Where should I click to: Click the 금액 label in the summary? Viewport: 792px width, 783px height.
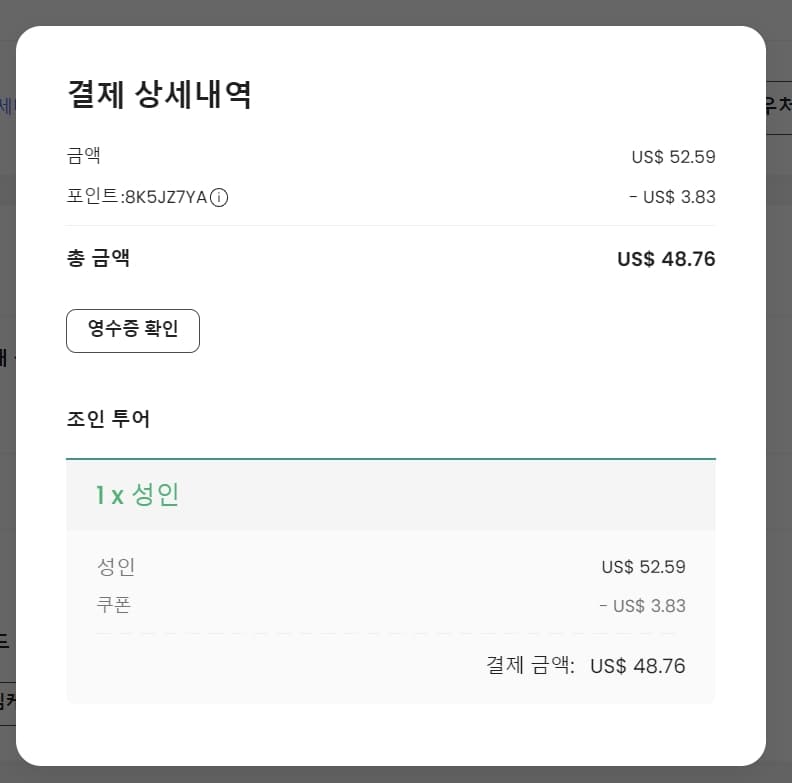pos(84,156)
